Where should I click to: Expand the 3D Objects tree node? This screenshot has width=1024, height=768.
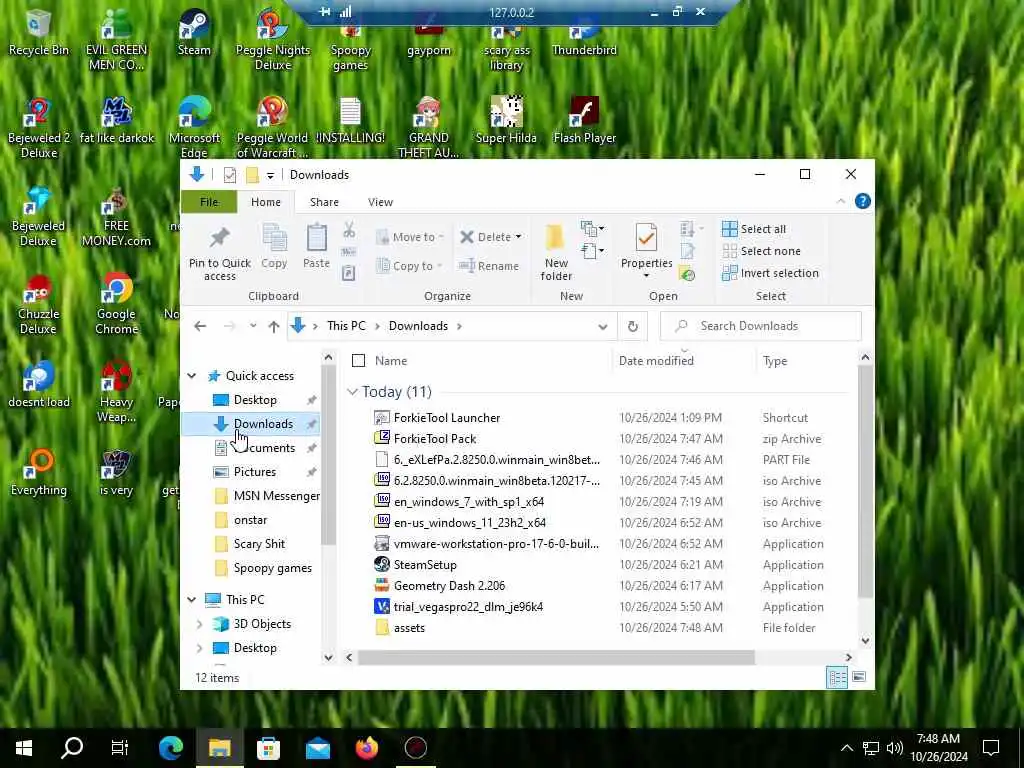(x=200, y=624)
